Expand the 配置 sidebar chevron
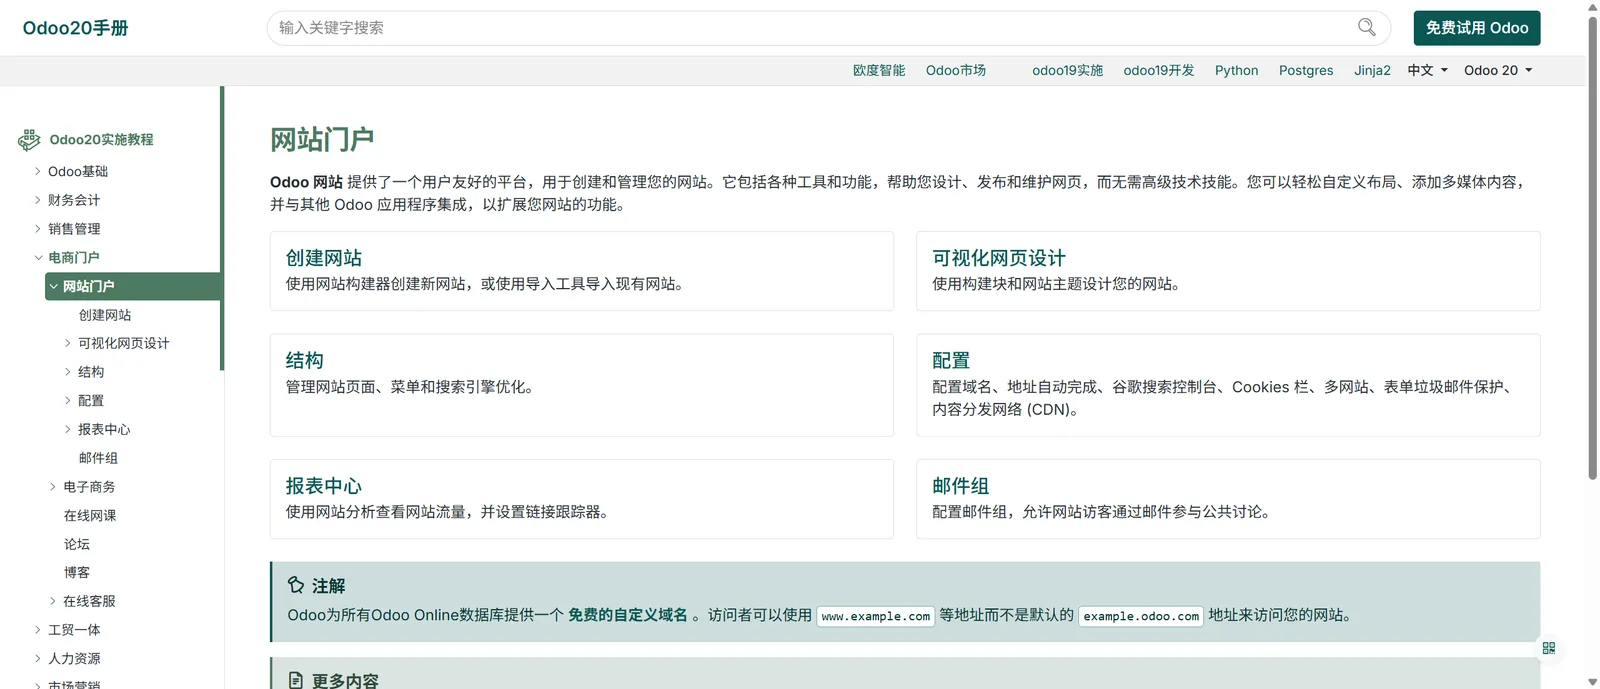 [68, 400]
